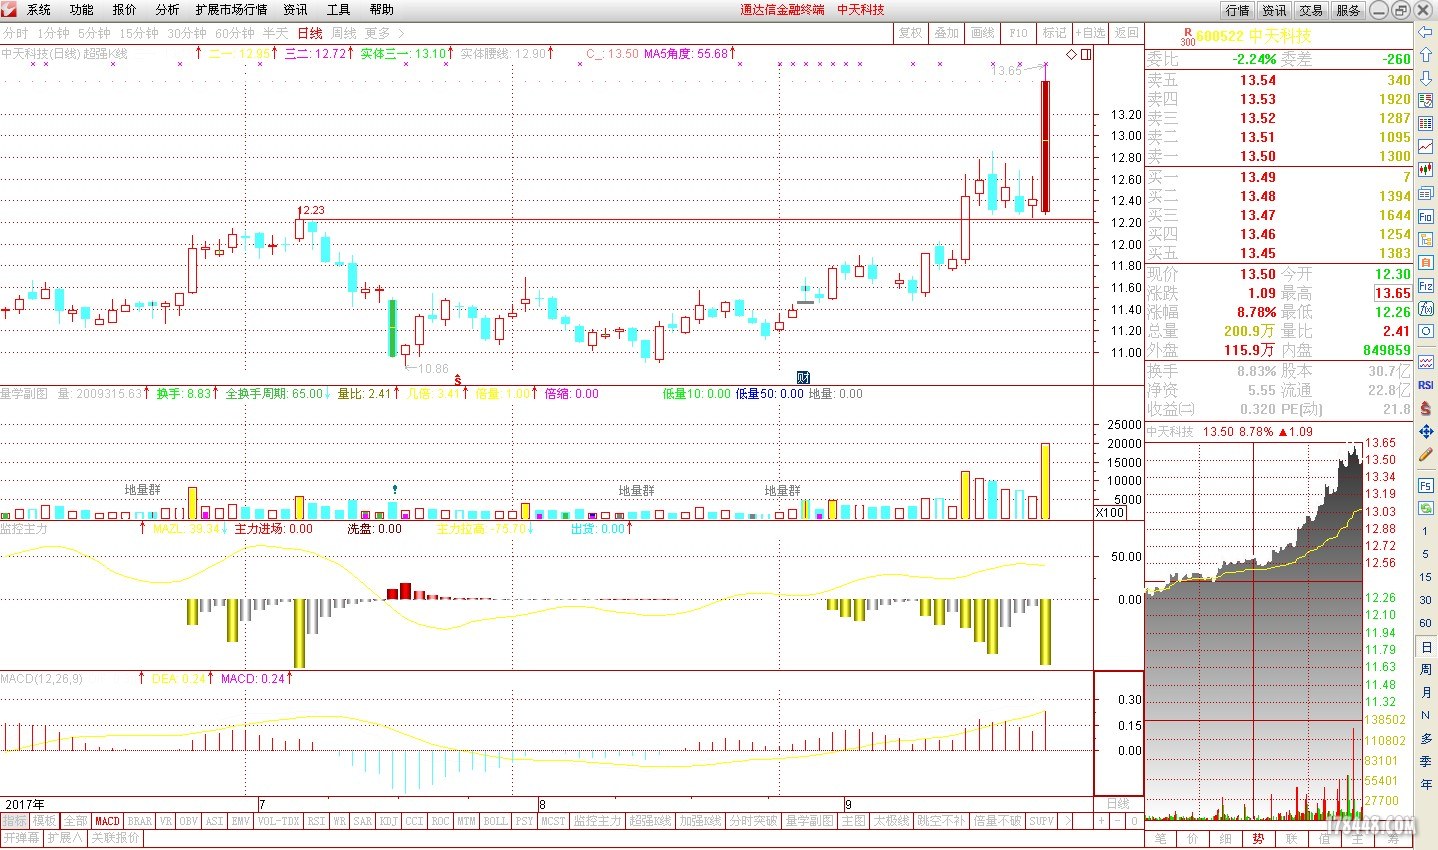Screen dimensions: 1438x850
Task: Click the 开弹幕 button at bottom left
Action: (x=22, y=838)
